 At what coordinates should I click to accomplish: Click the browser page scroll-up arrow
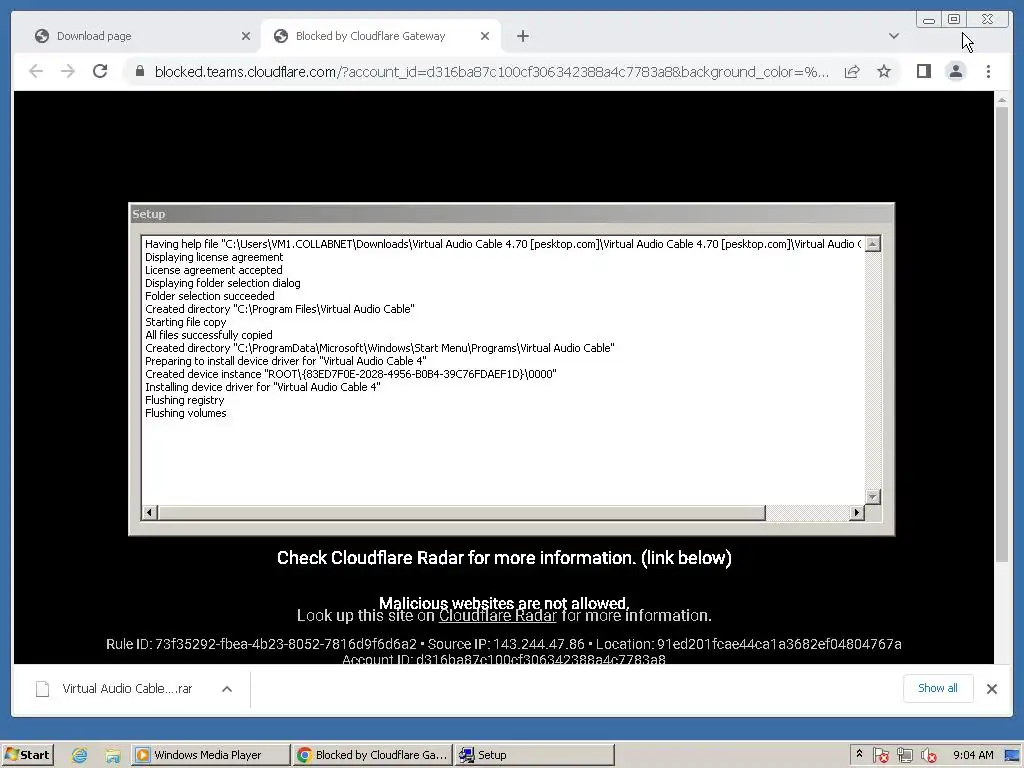(1002, 100)
